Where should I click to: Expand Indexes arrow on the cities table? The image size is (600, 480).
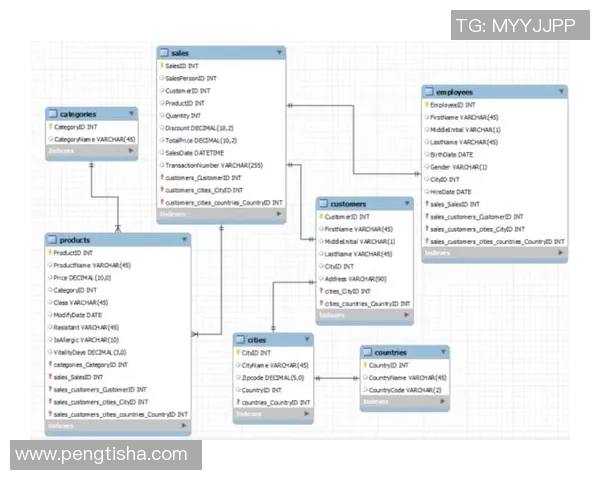[x=307, y=415]
